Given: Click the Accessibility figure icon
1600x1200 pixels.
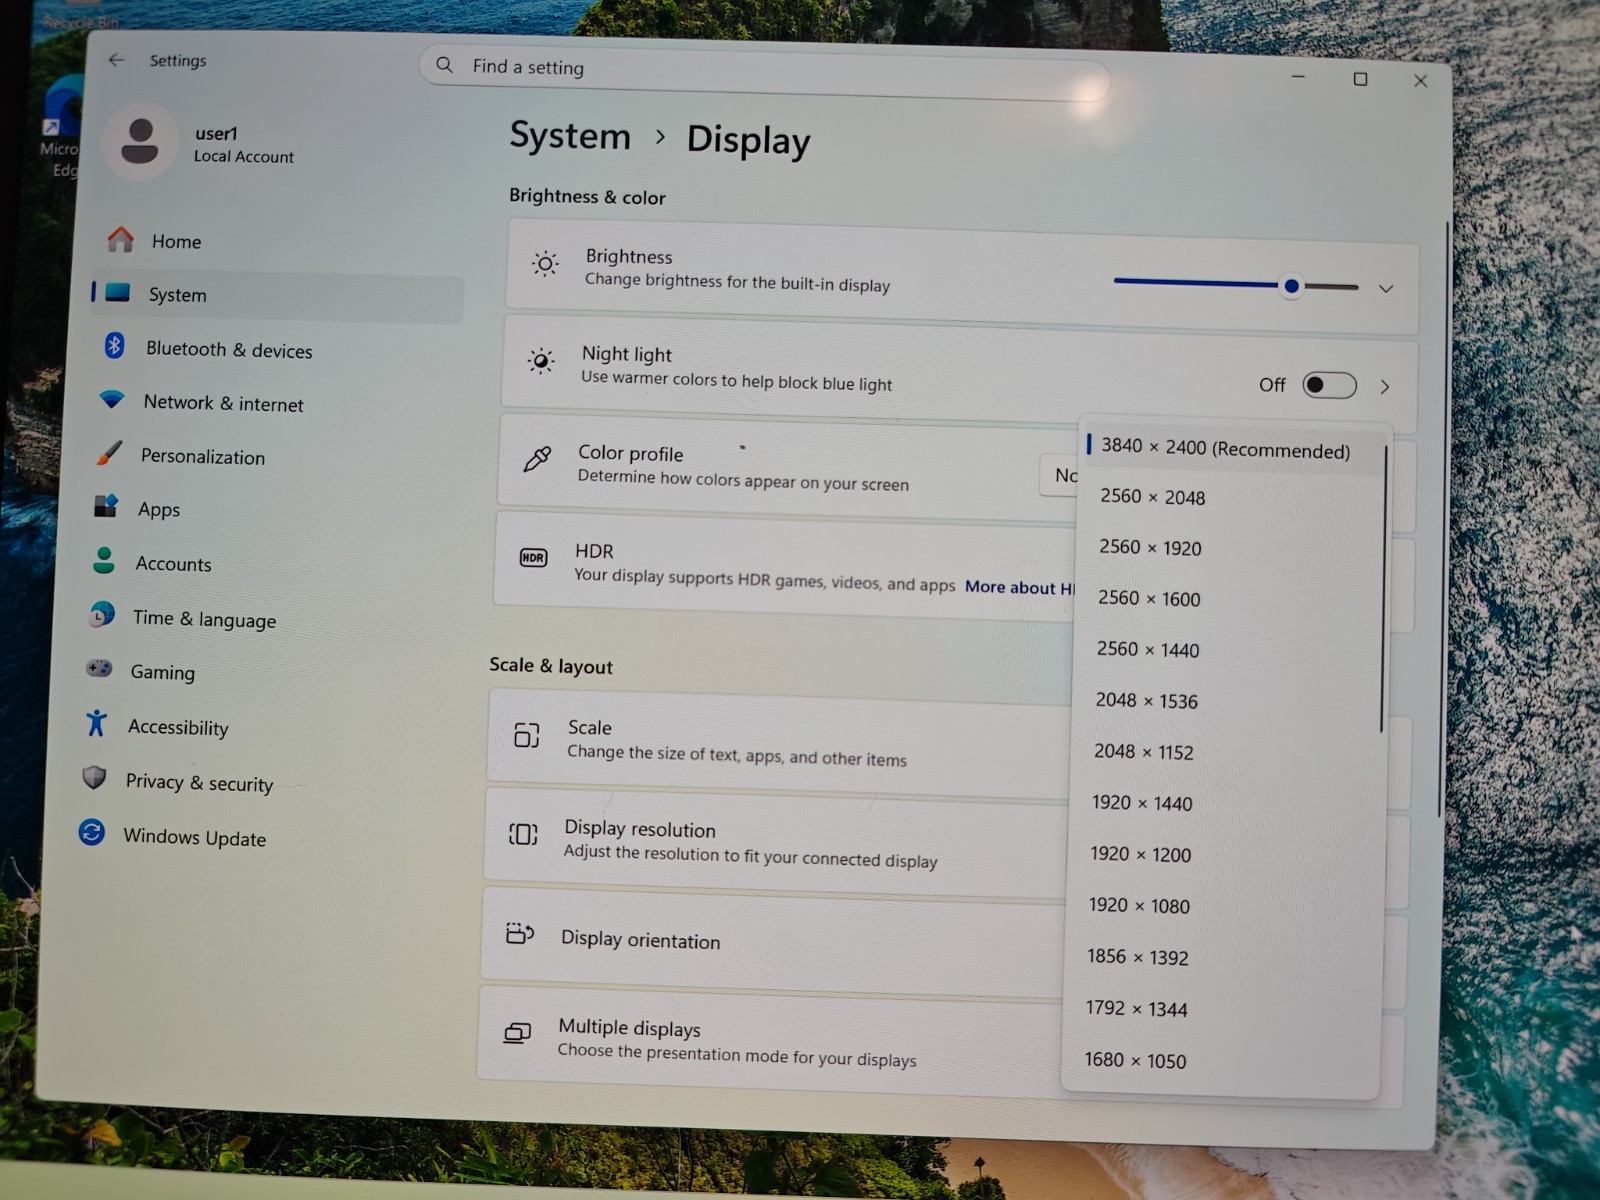Looking at the screenshot, I should (x=96, y=722).
